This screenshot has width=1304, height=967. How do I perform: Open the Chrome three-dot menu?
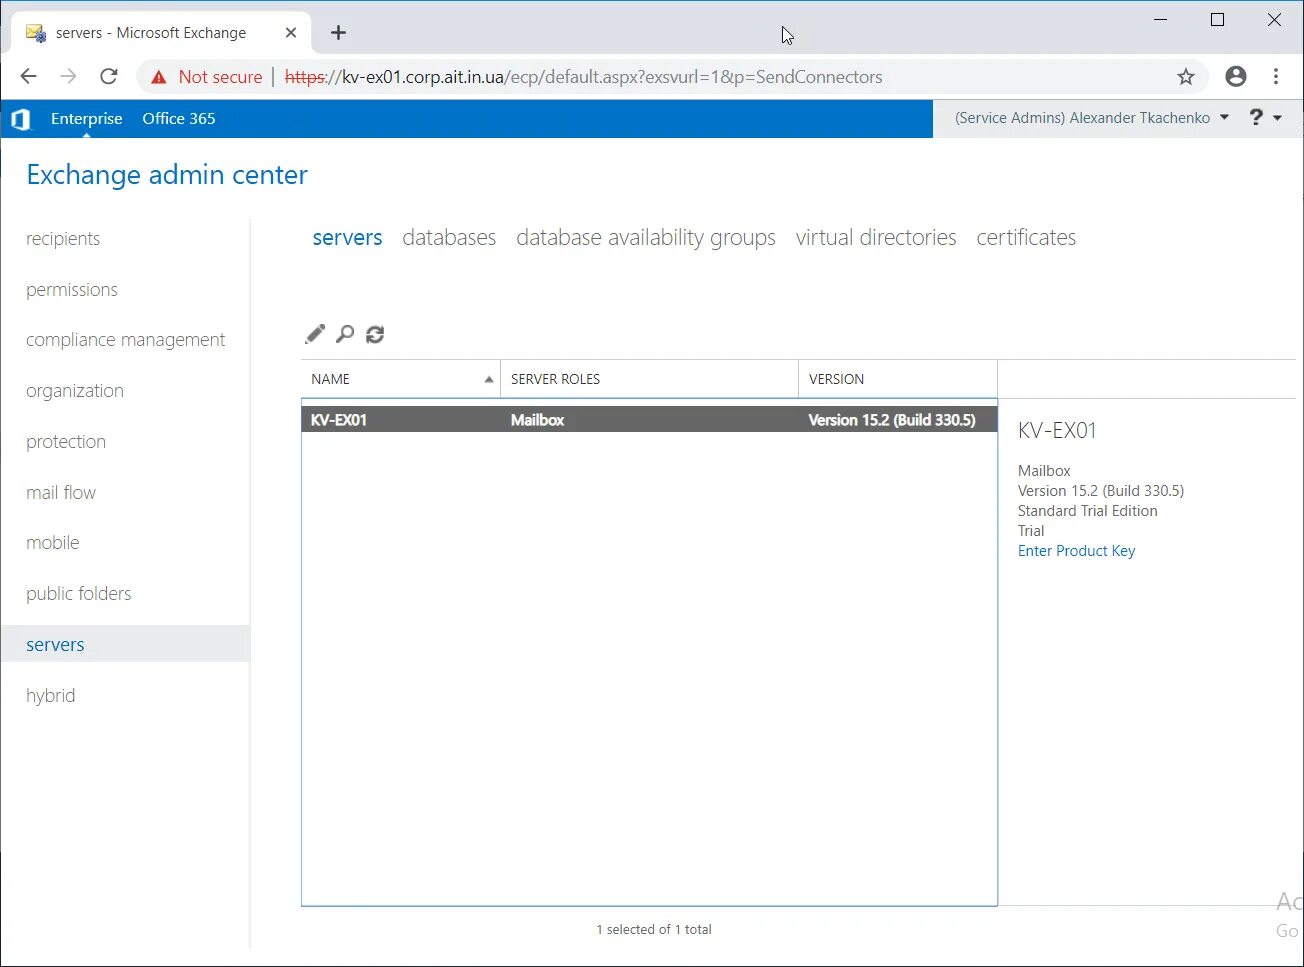coord(1276,77)
